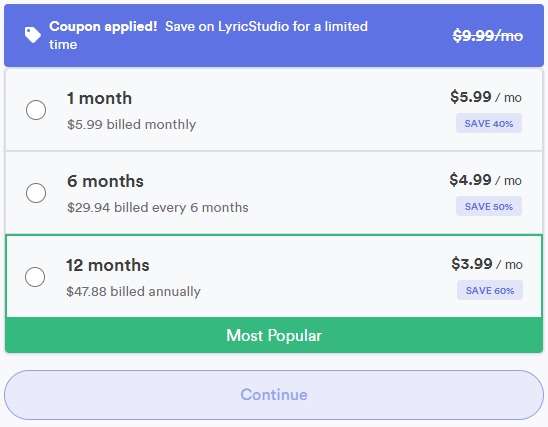Select the 6 months radio button
Viewport: 548px width, 427px height.
coord(36,193)
